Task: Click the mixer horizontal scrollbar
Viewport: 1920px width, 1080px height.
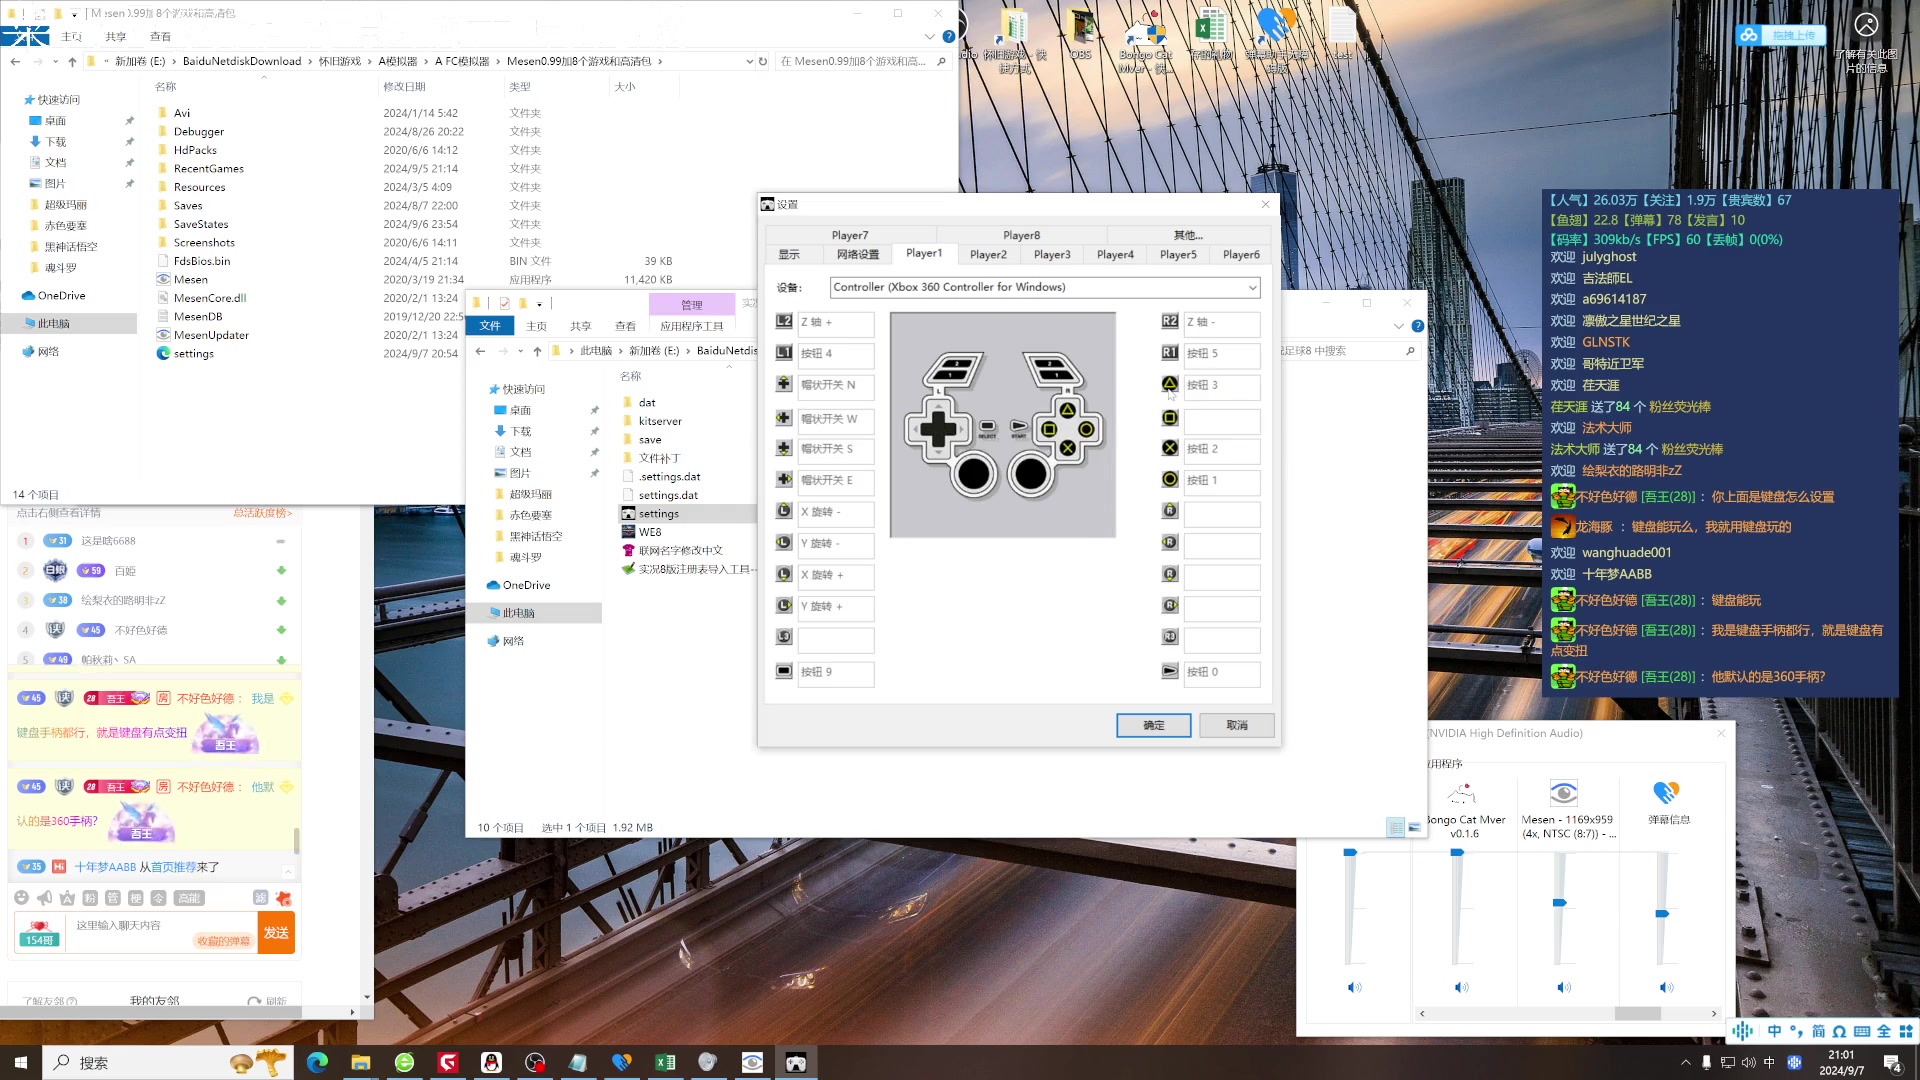Action: tap(1638, 1013)
